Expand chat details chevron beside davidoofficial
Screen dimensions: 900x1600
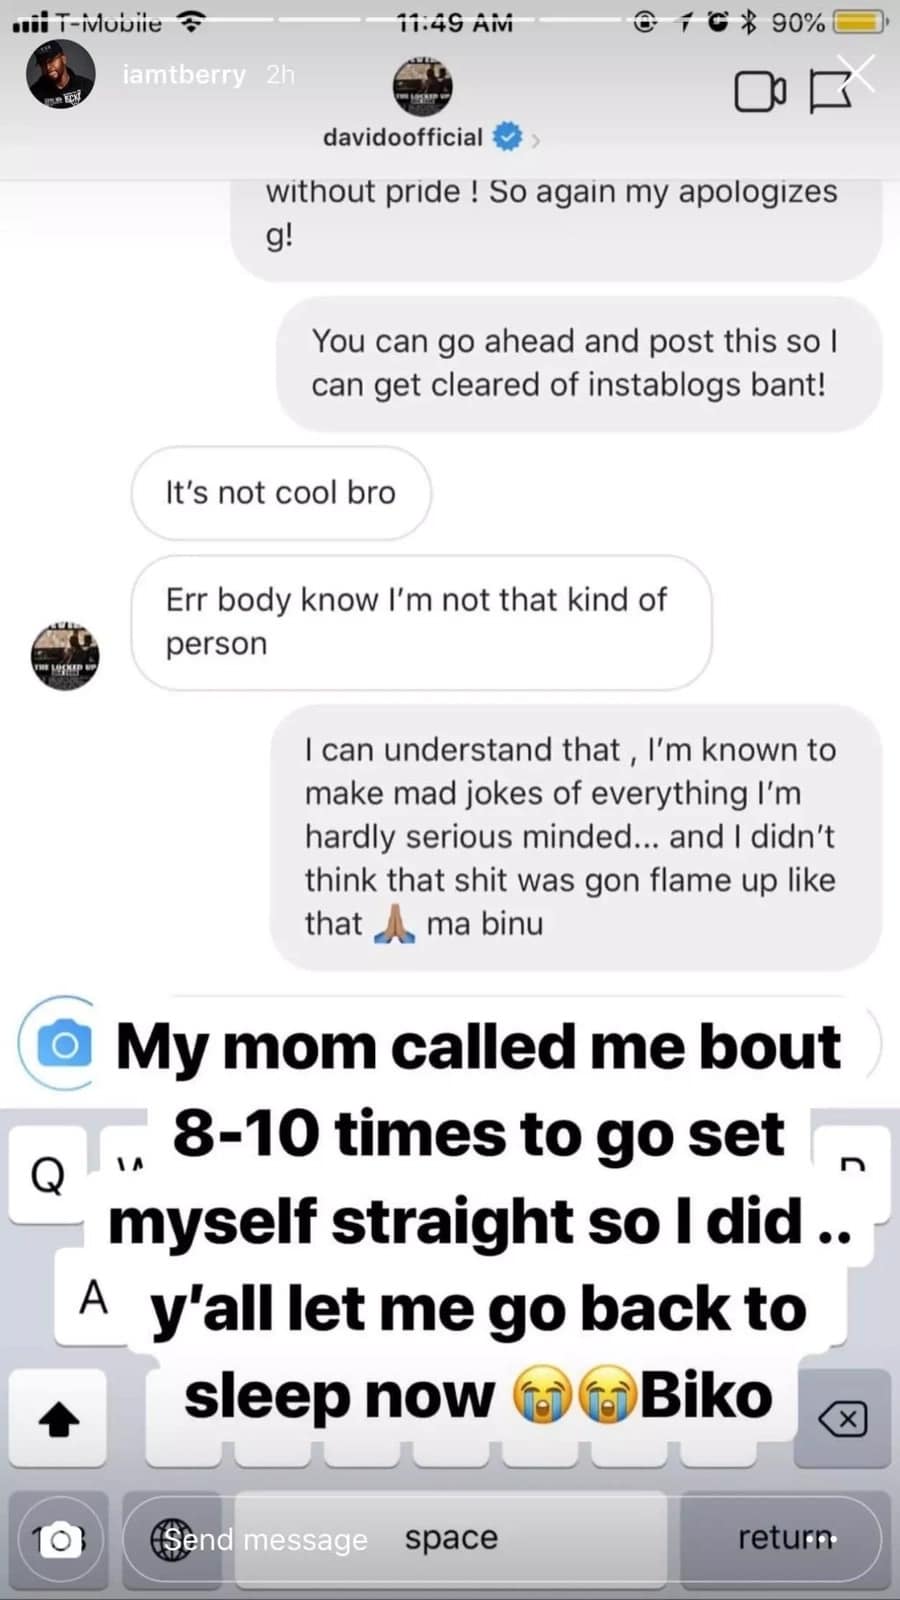pos(536,140)
